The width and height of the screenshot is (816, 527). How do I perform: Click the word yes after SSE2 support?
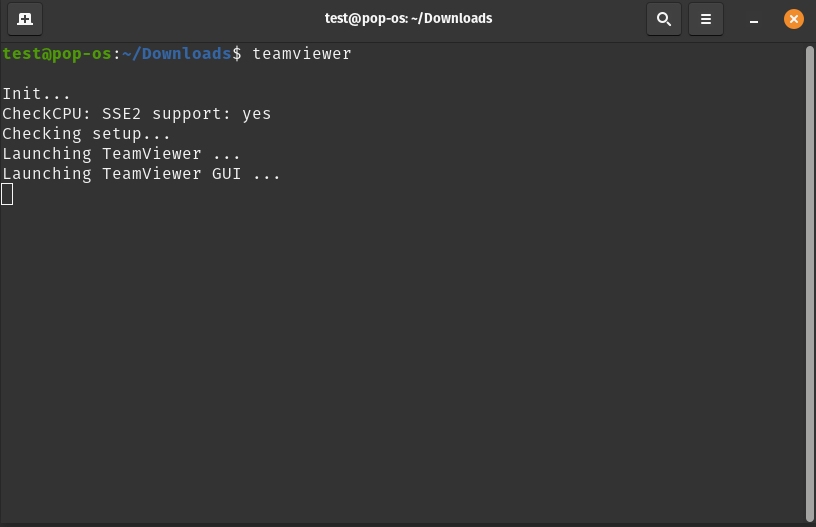257,114
